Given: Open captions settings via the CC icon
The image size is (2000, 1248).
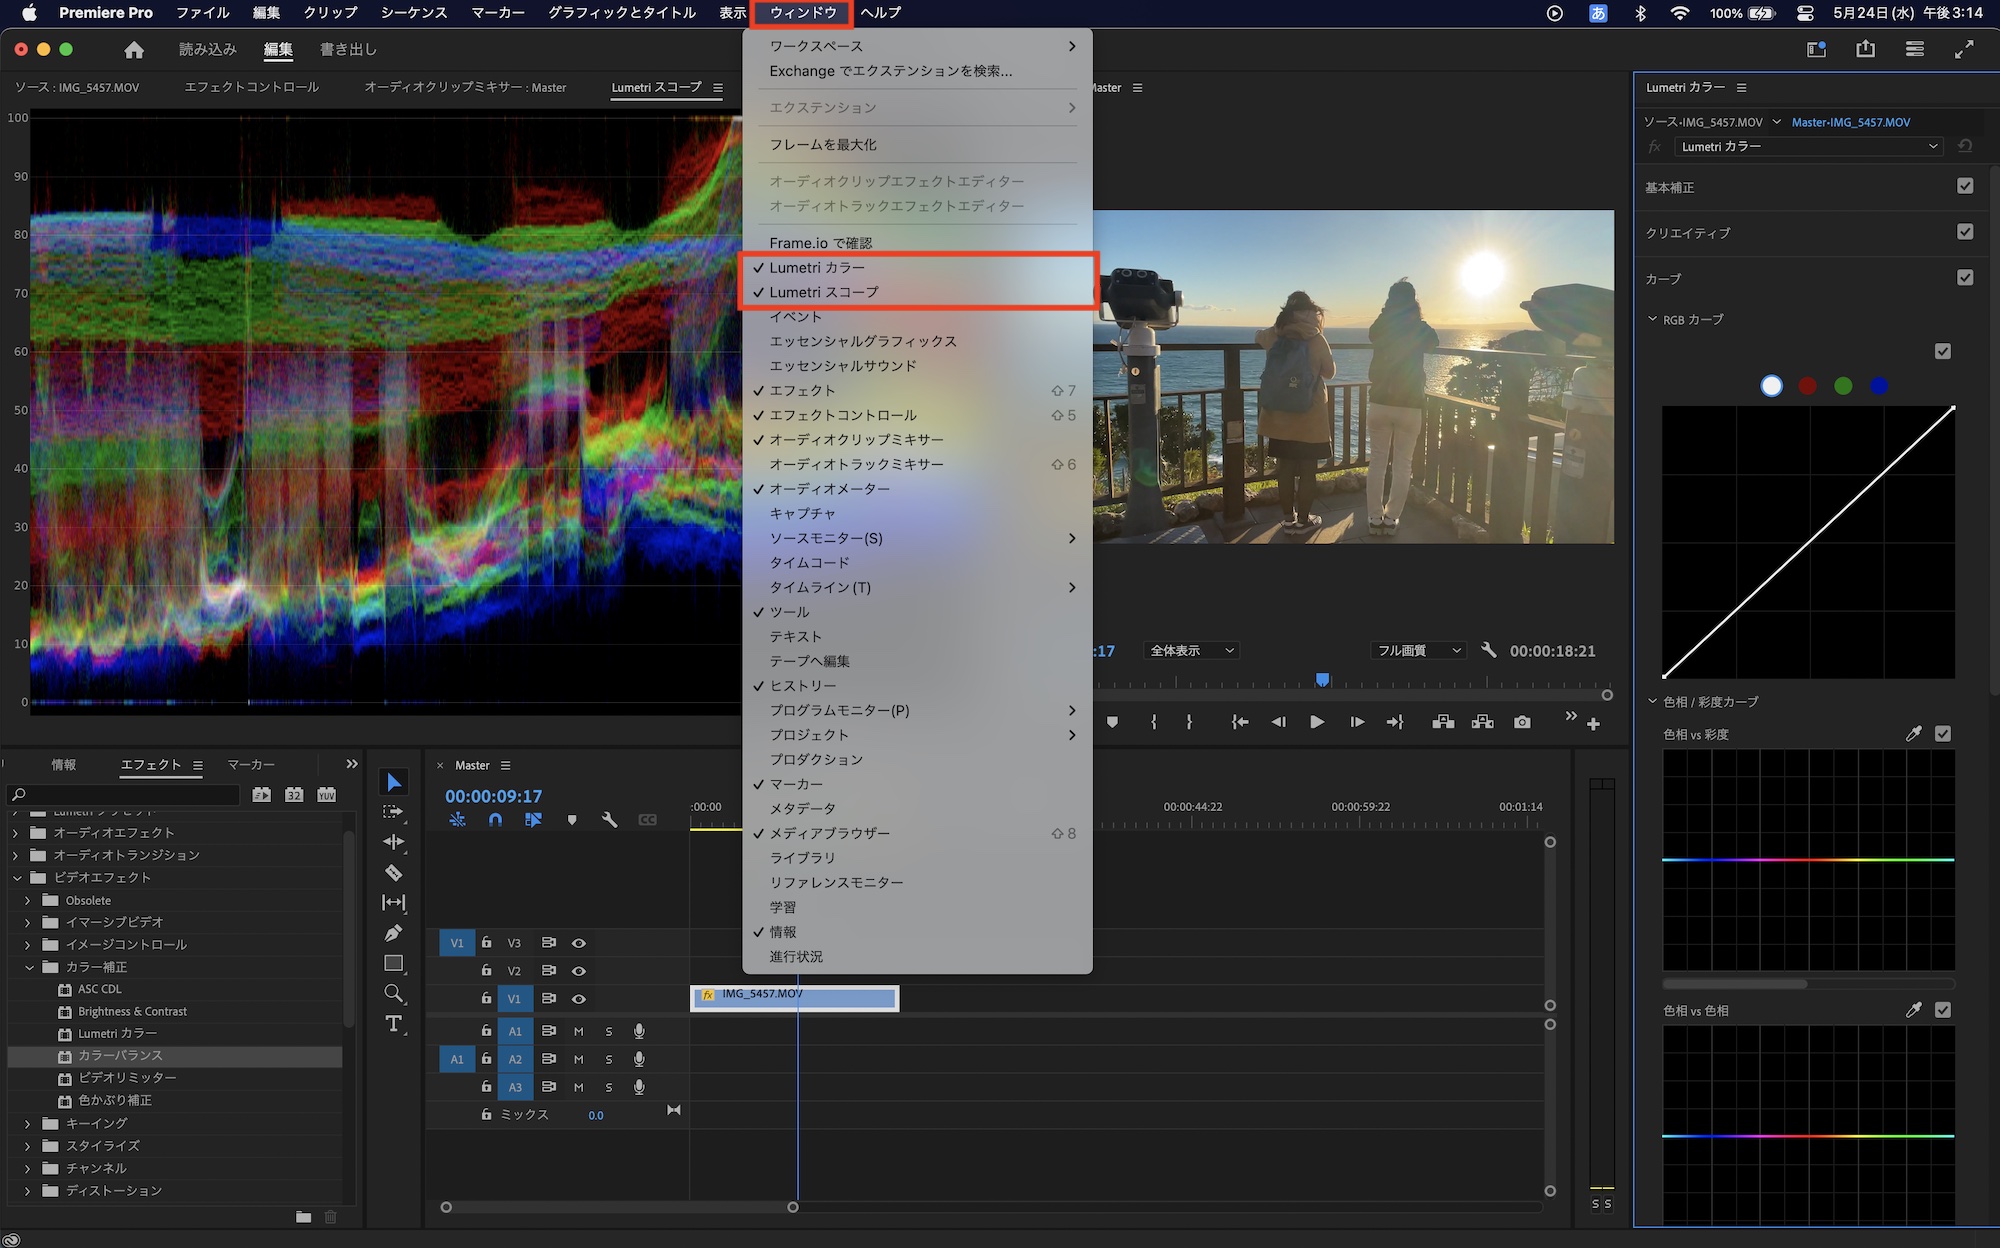Looking at the screenshot, I should [647, 819].
